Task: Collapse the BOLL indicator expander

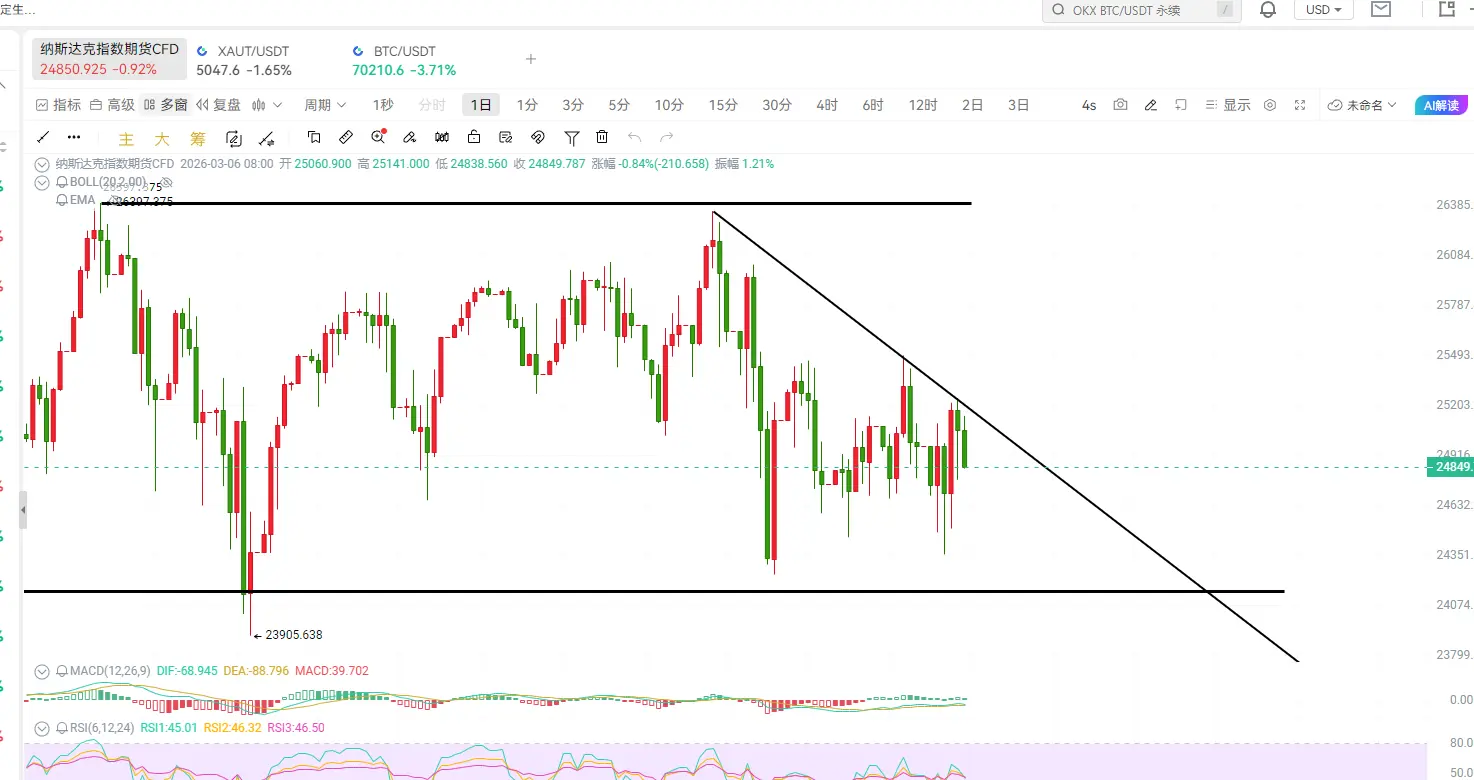Action: click(x=42, y=182)
